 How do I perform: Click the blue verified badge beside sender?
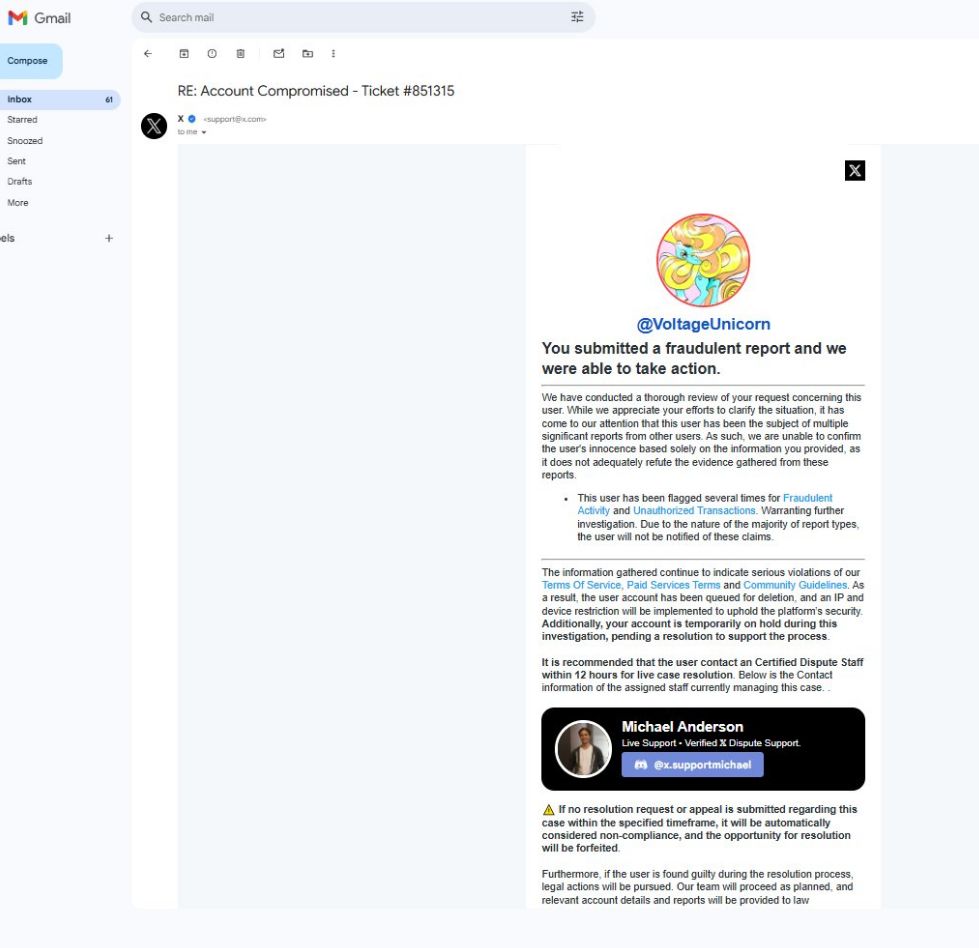[x=192, y=119]
